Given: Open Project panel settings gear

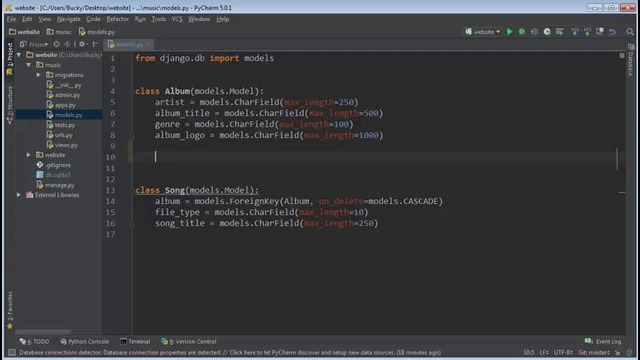Looking at the screenshot, I should [82, 44].
